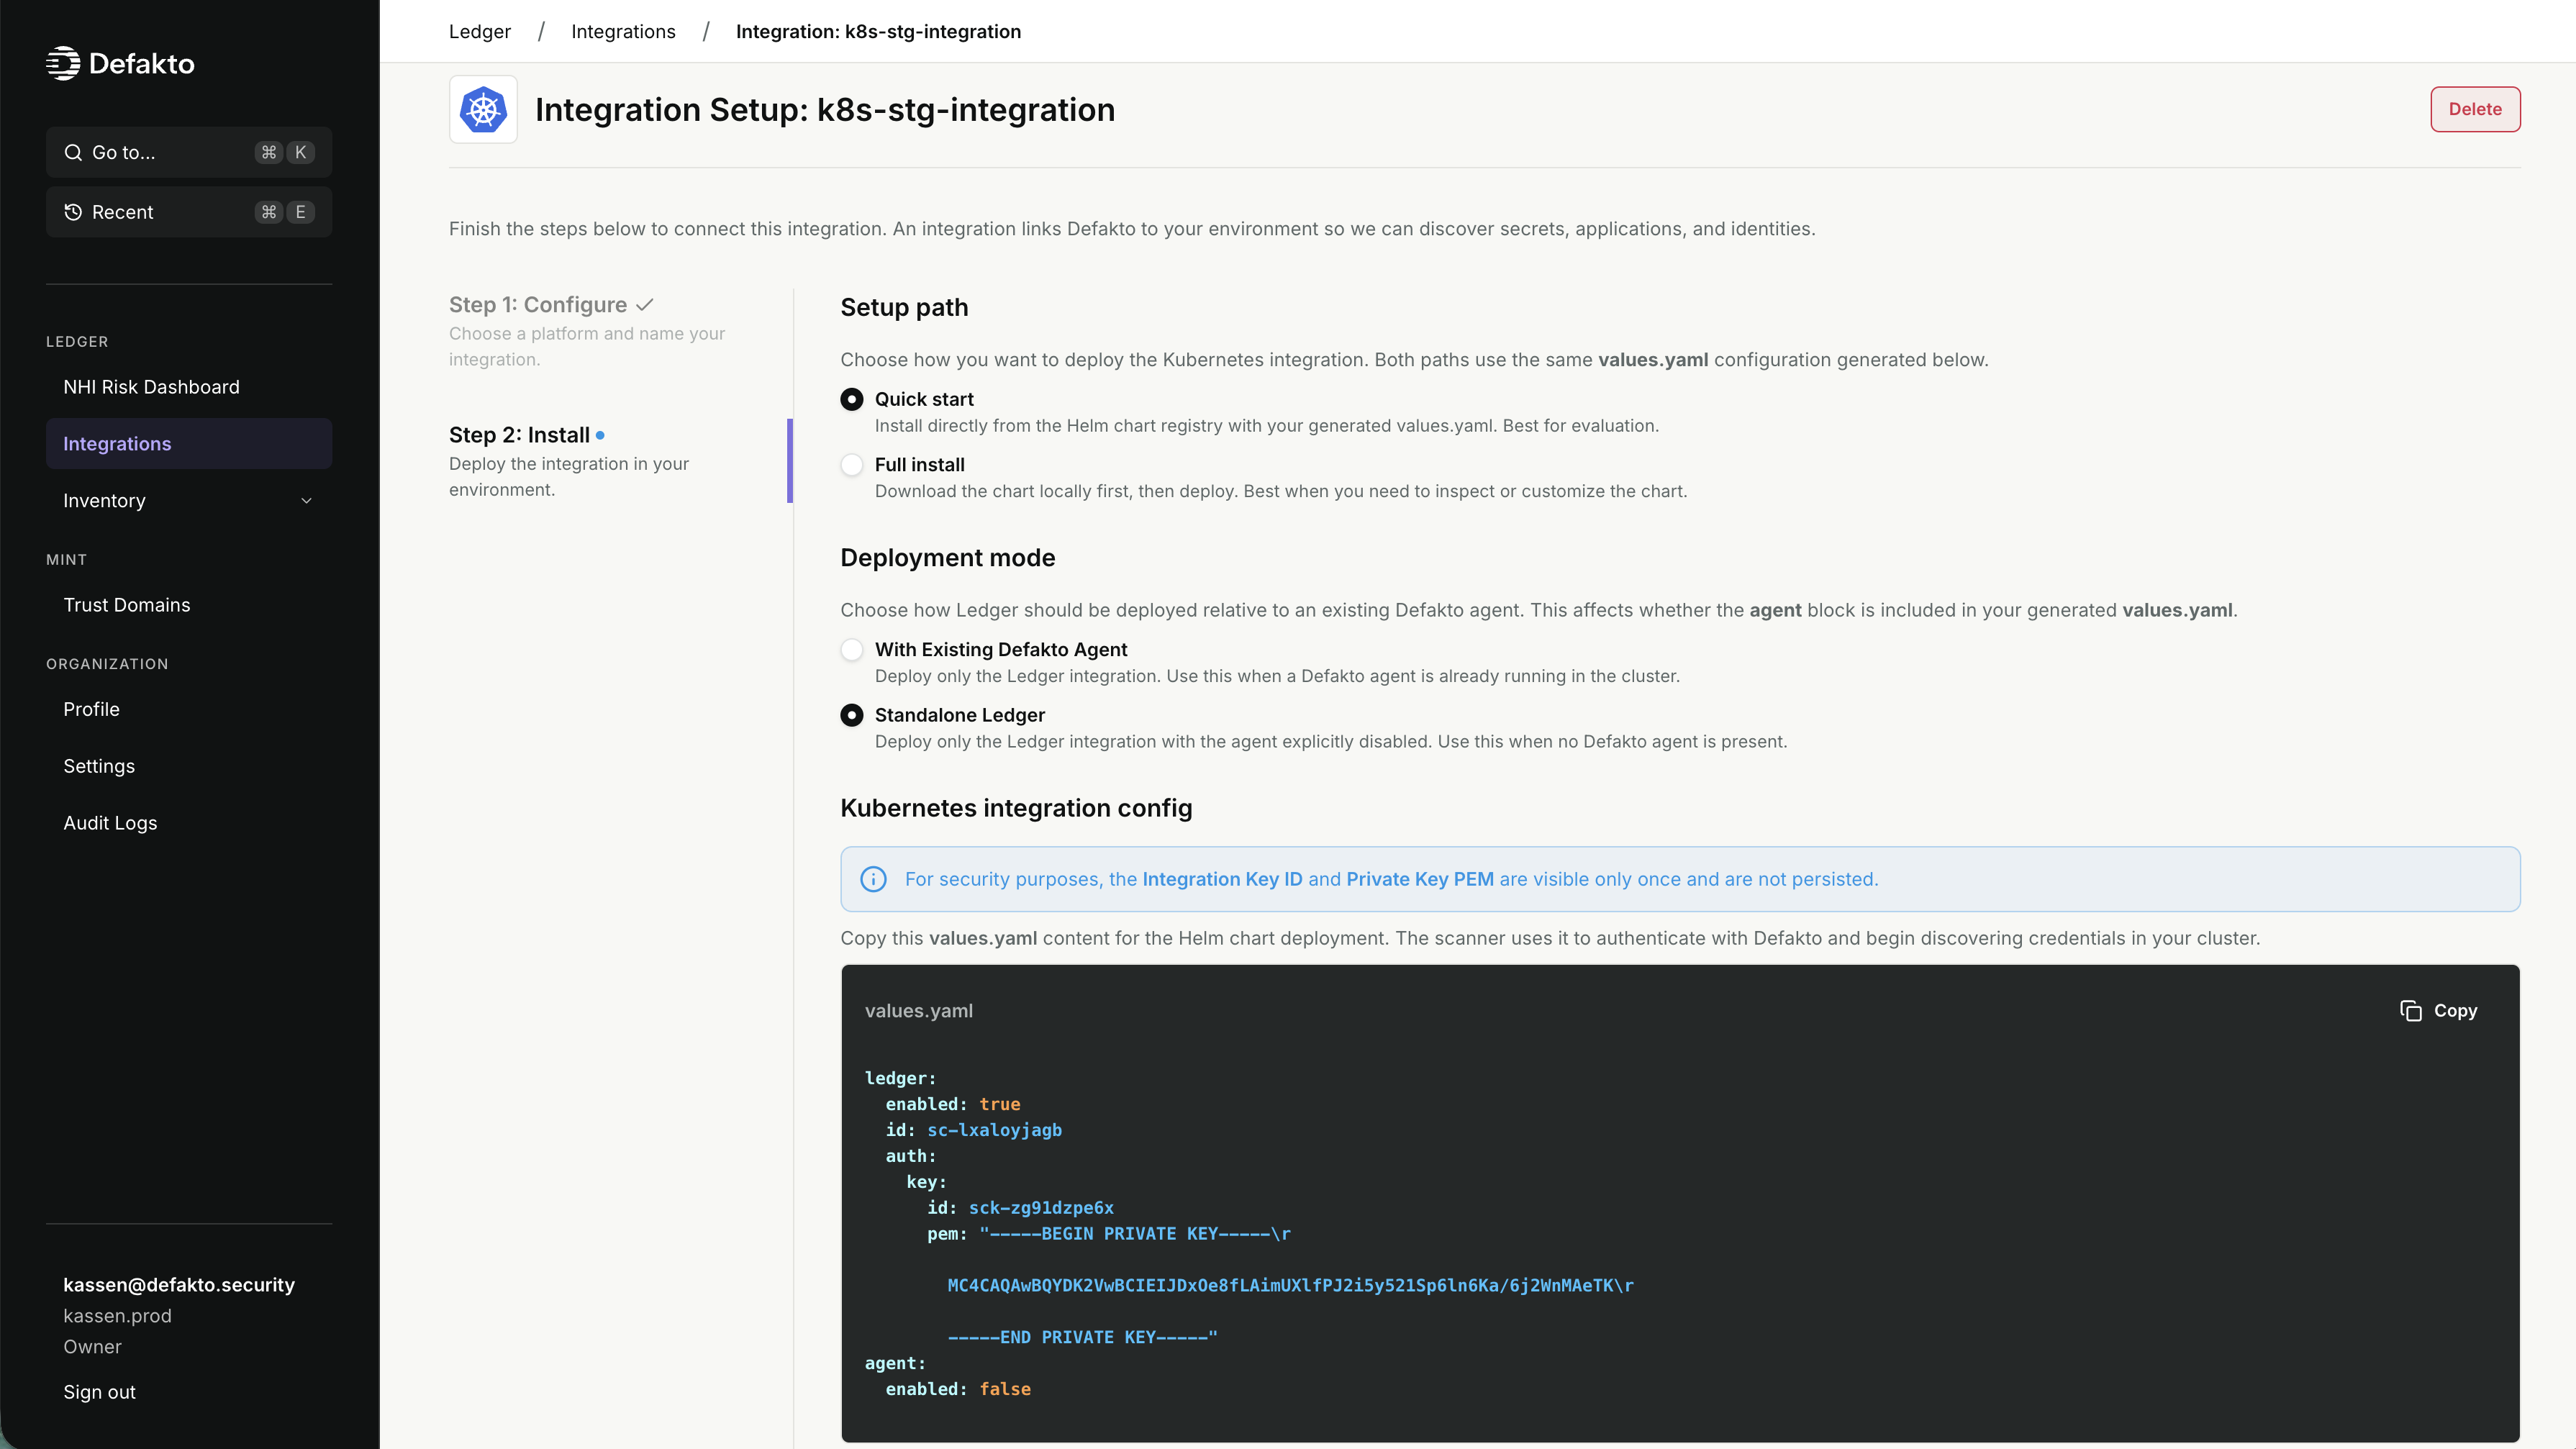Click the red Delete button

click(2475, 109)
